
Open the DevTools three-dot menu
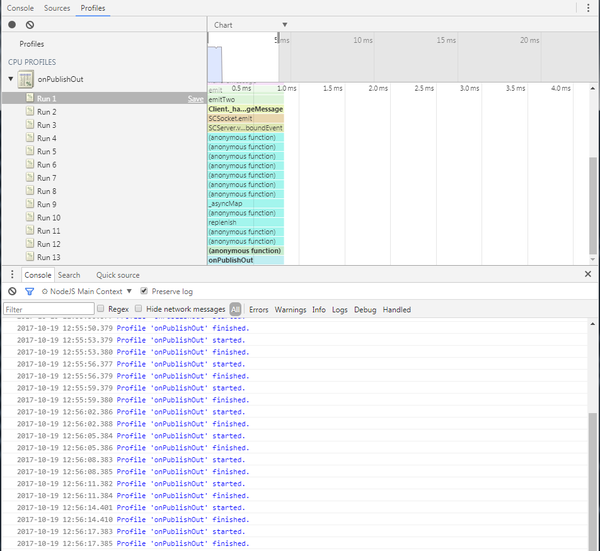coord(588,8)
